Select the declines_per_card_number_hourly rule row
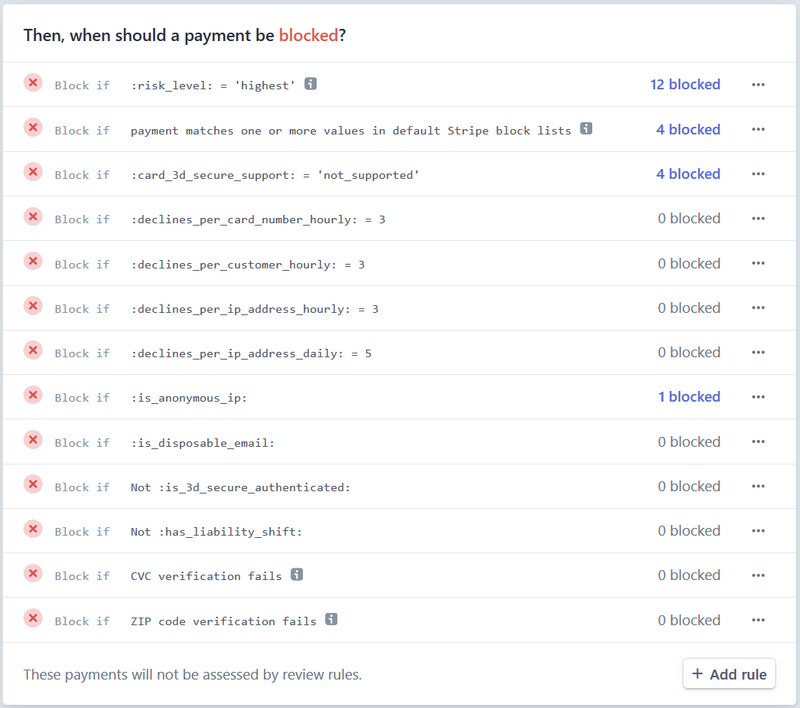This screenshot has width=800, height=708. (399, 219)
